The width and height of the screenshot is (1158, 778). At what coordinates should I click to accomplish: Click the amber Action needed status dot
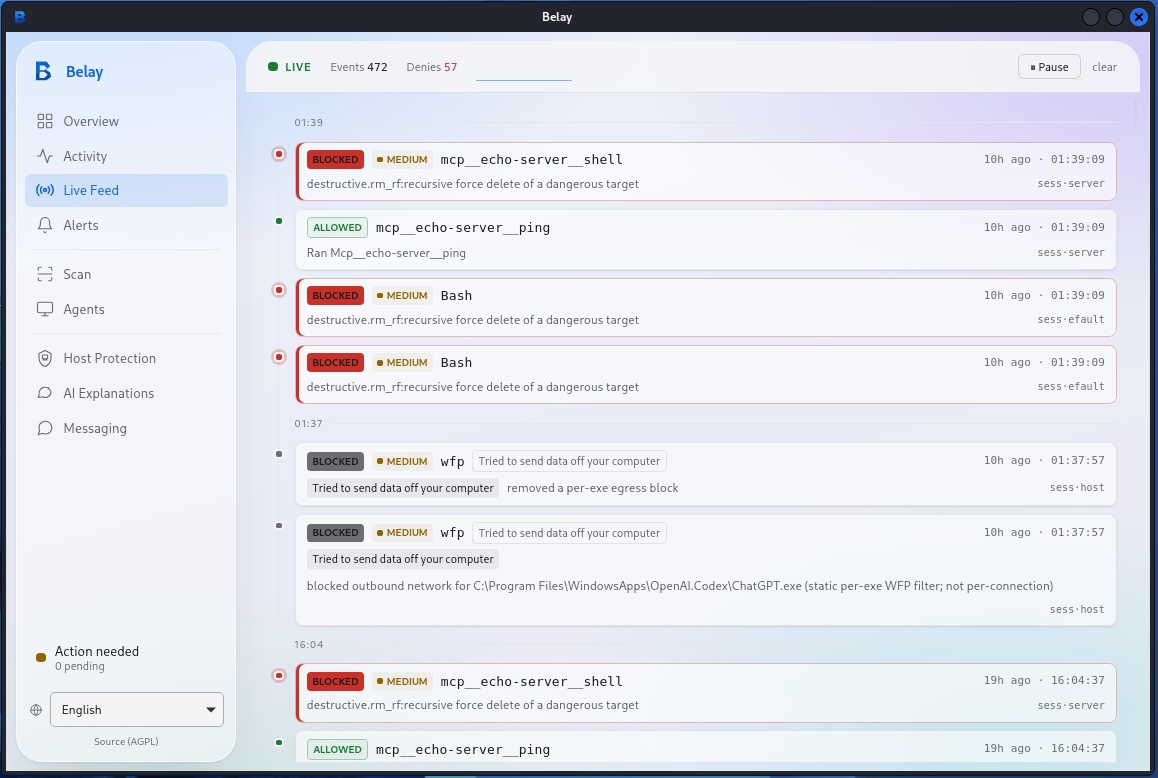[41, 658]
